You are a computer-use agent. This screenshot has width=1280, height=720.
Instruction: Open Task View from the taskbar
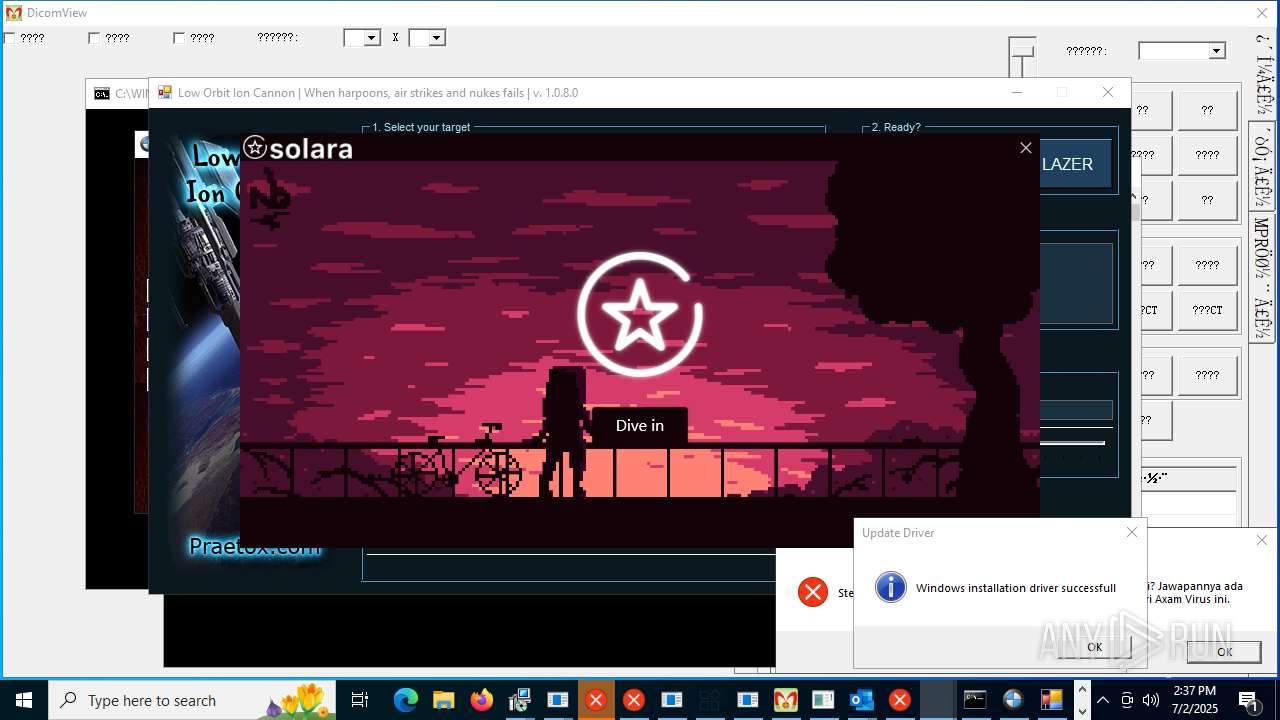[360, 700]
